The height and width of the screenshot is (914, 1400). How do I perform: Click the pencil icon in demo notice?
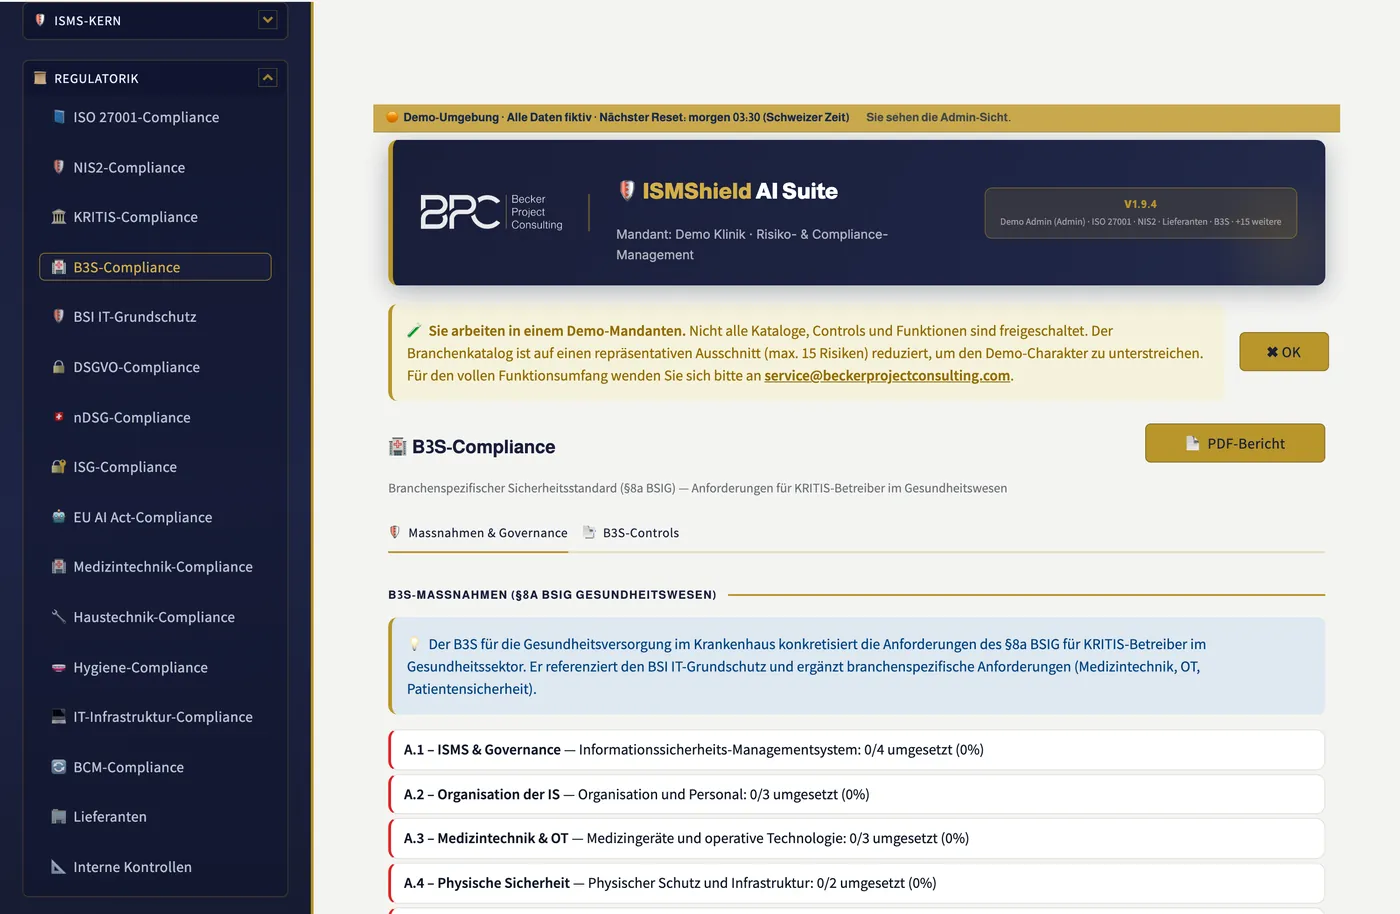[x=414, y=331]
